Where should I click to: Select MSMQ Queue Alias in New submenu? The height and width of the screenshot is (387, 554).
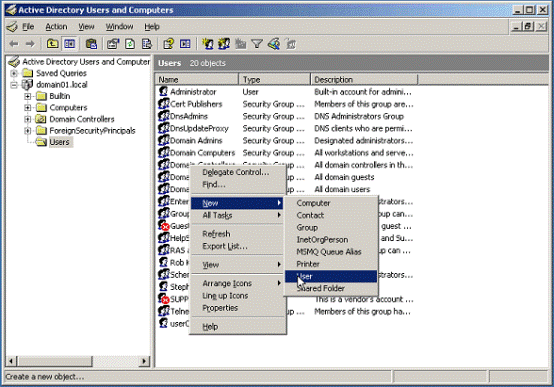(331, 252)
